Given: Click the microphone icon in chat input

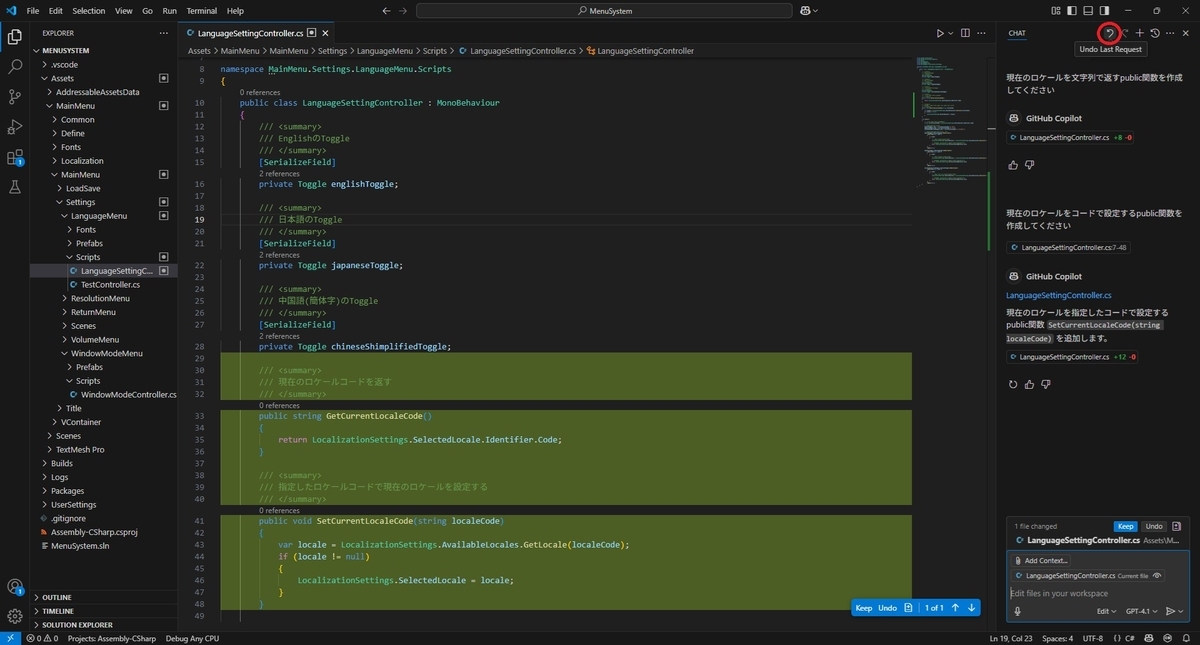Looking at the screenshot, I should pyautogui.click(x=1017, y=611).
